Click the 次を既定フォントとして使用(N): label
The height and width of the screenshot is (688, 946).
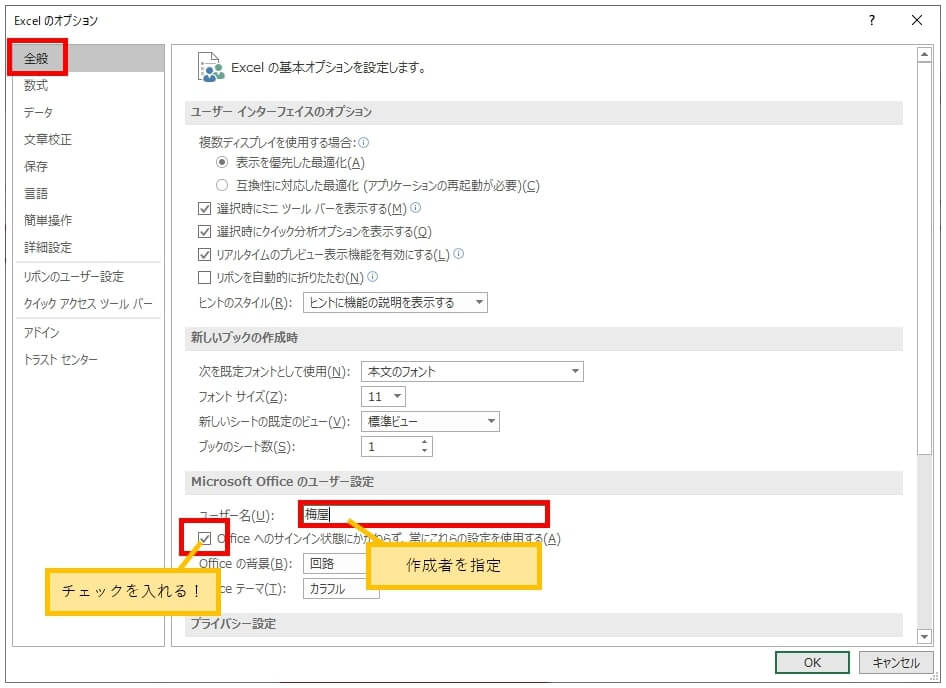coord(275,372)
